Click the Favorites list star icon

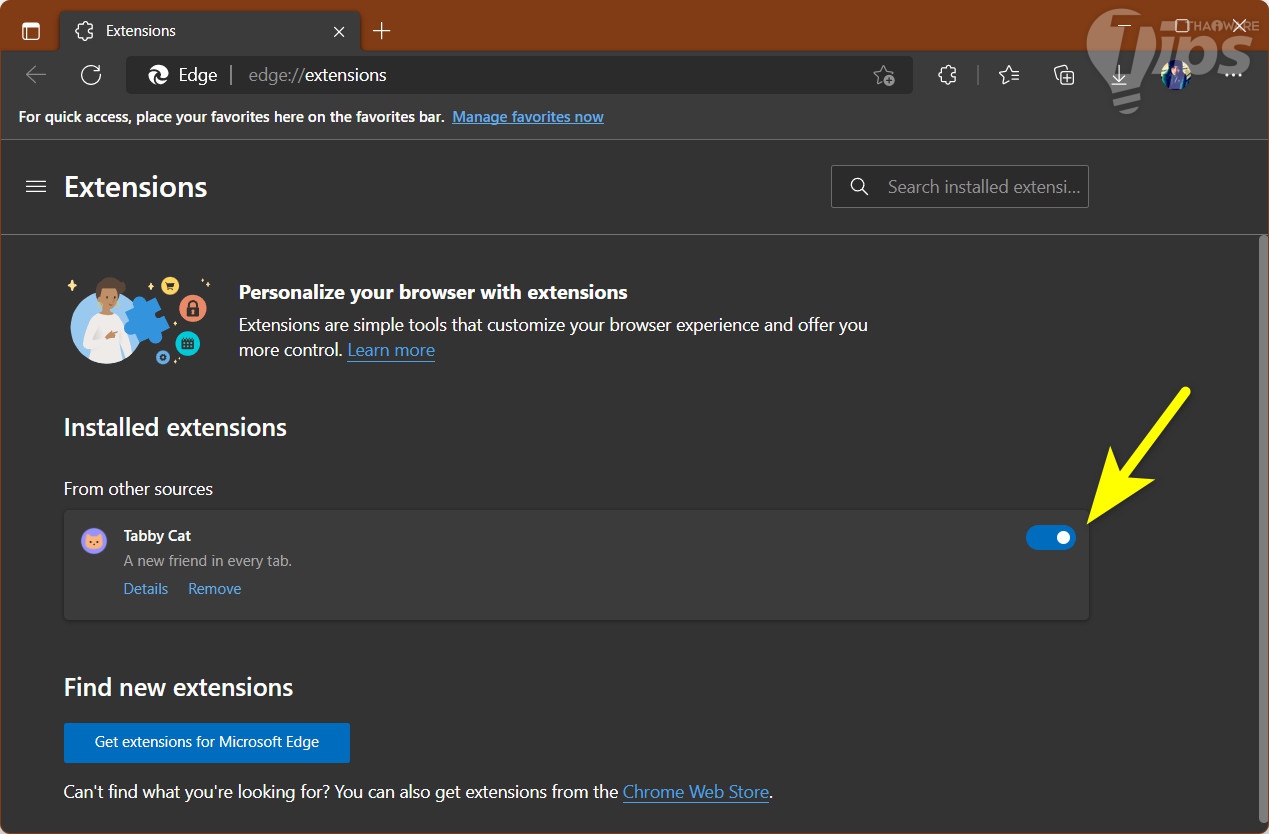point(1009,75)
